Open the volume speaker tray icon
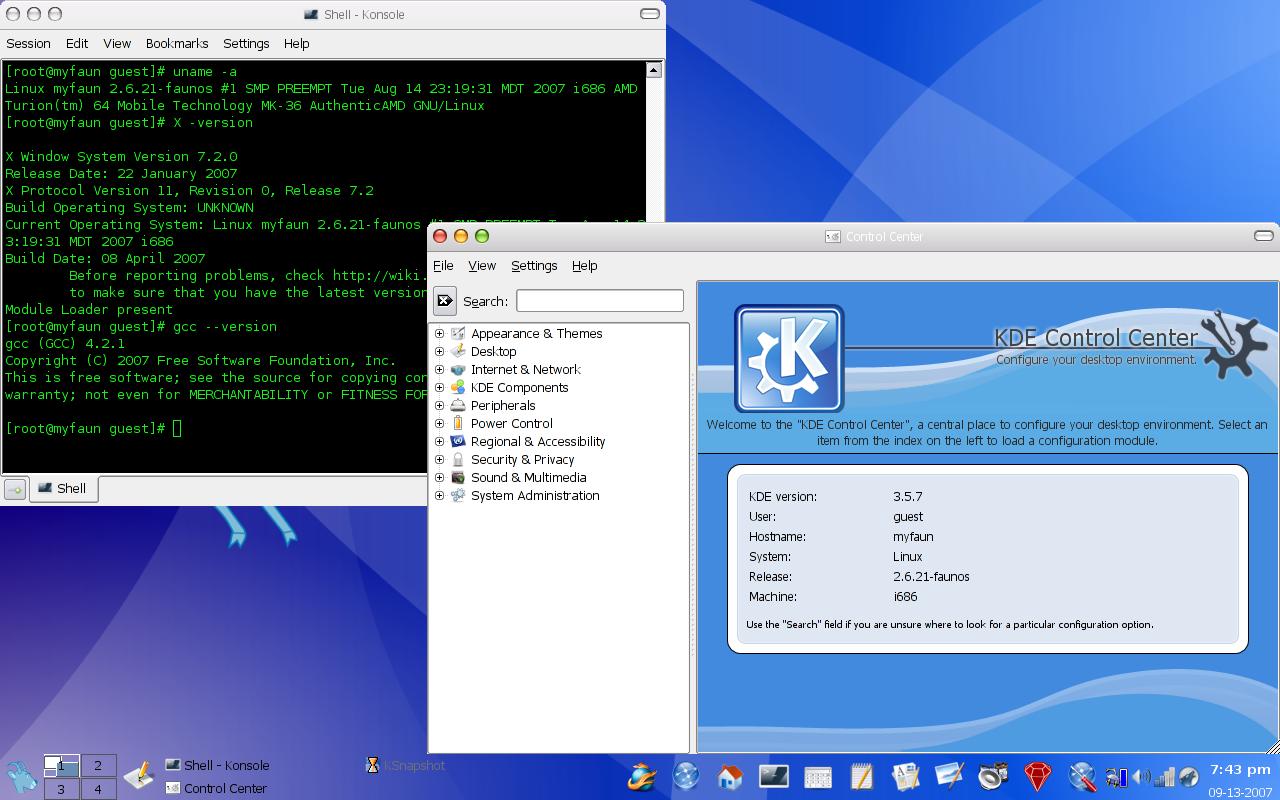Screen dimensions: 1280x800 [x=1141, y=777]
